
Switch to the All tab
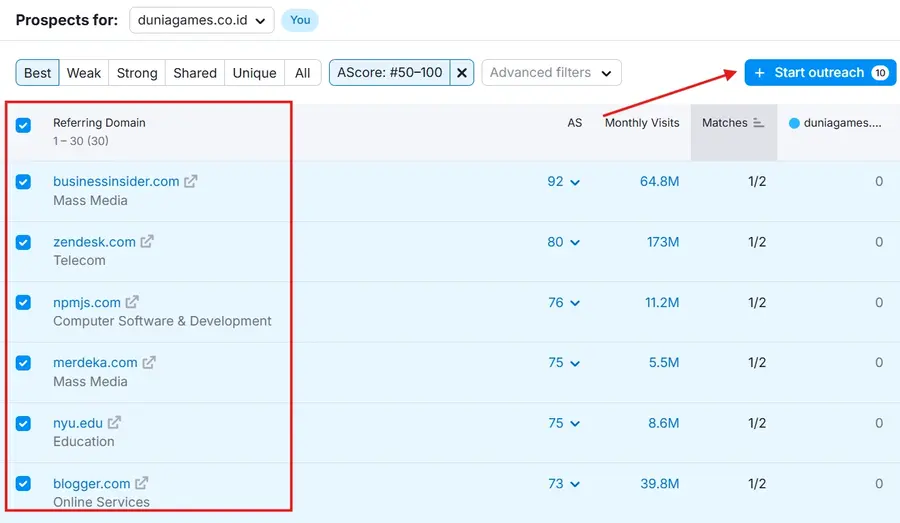click(x=302, y=73)
